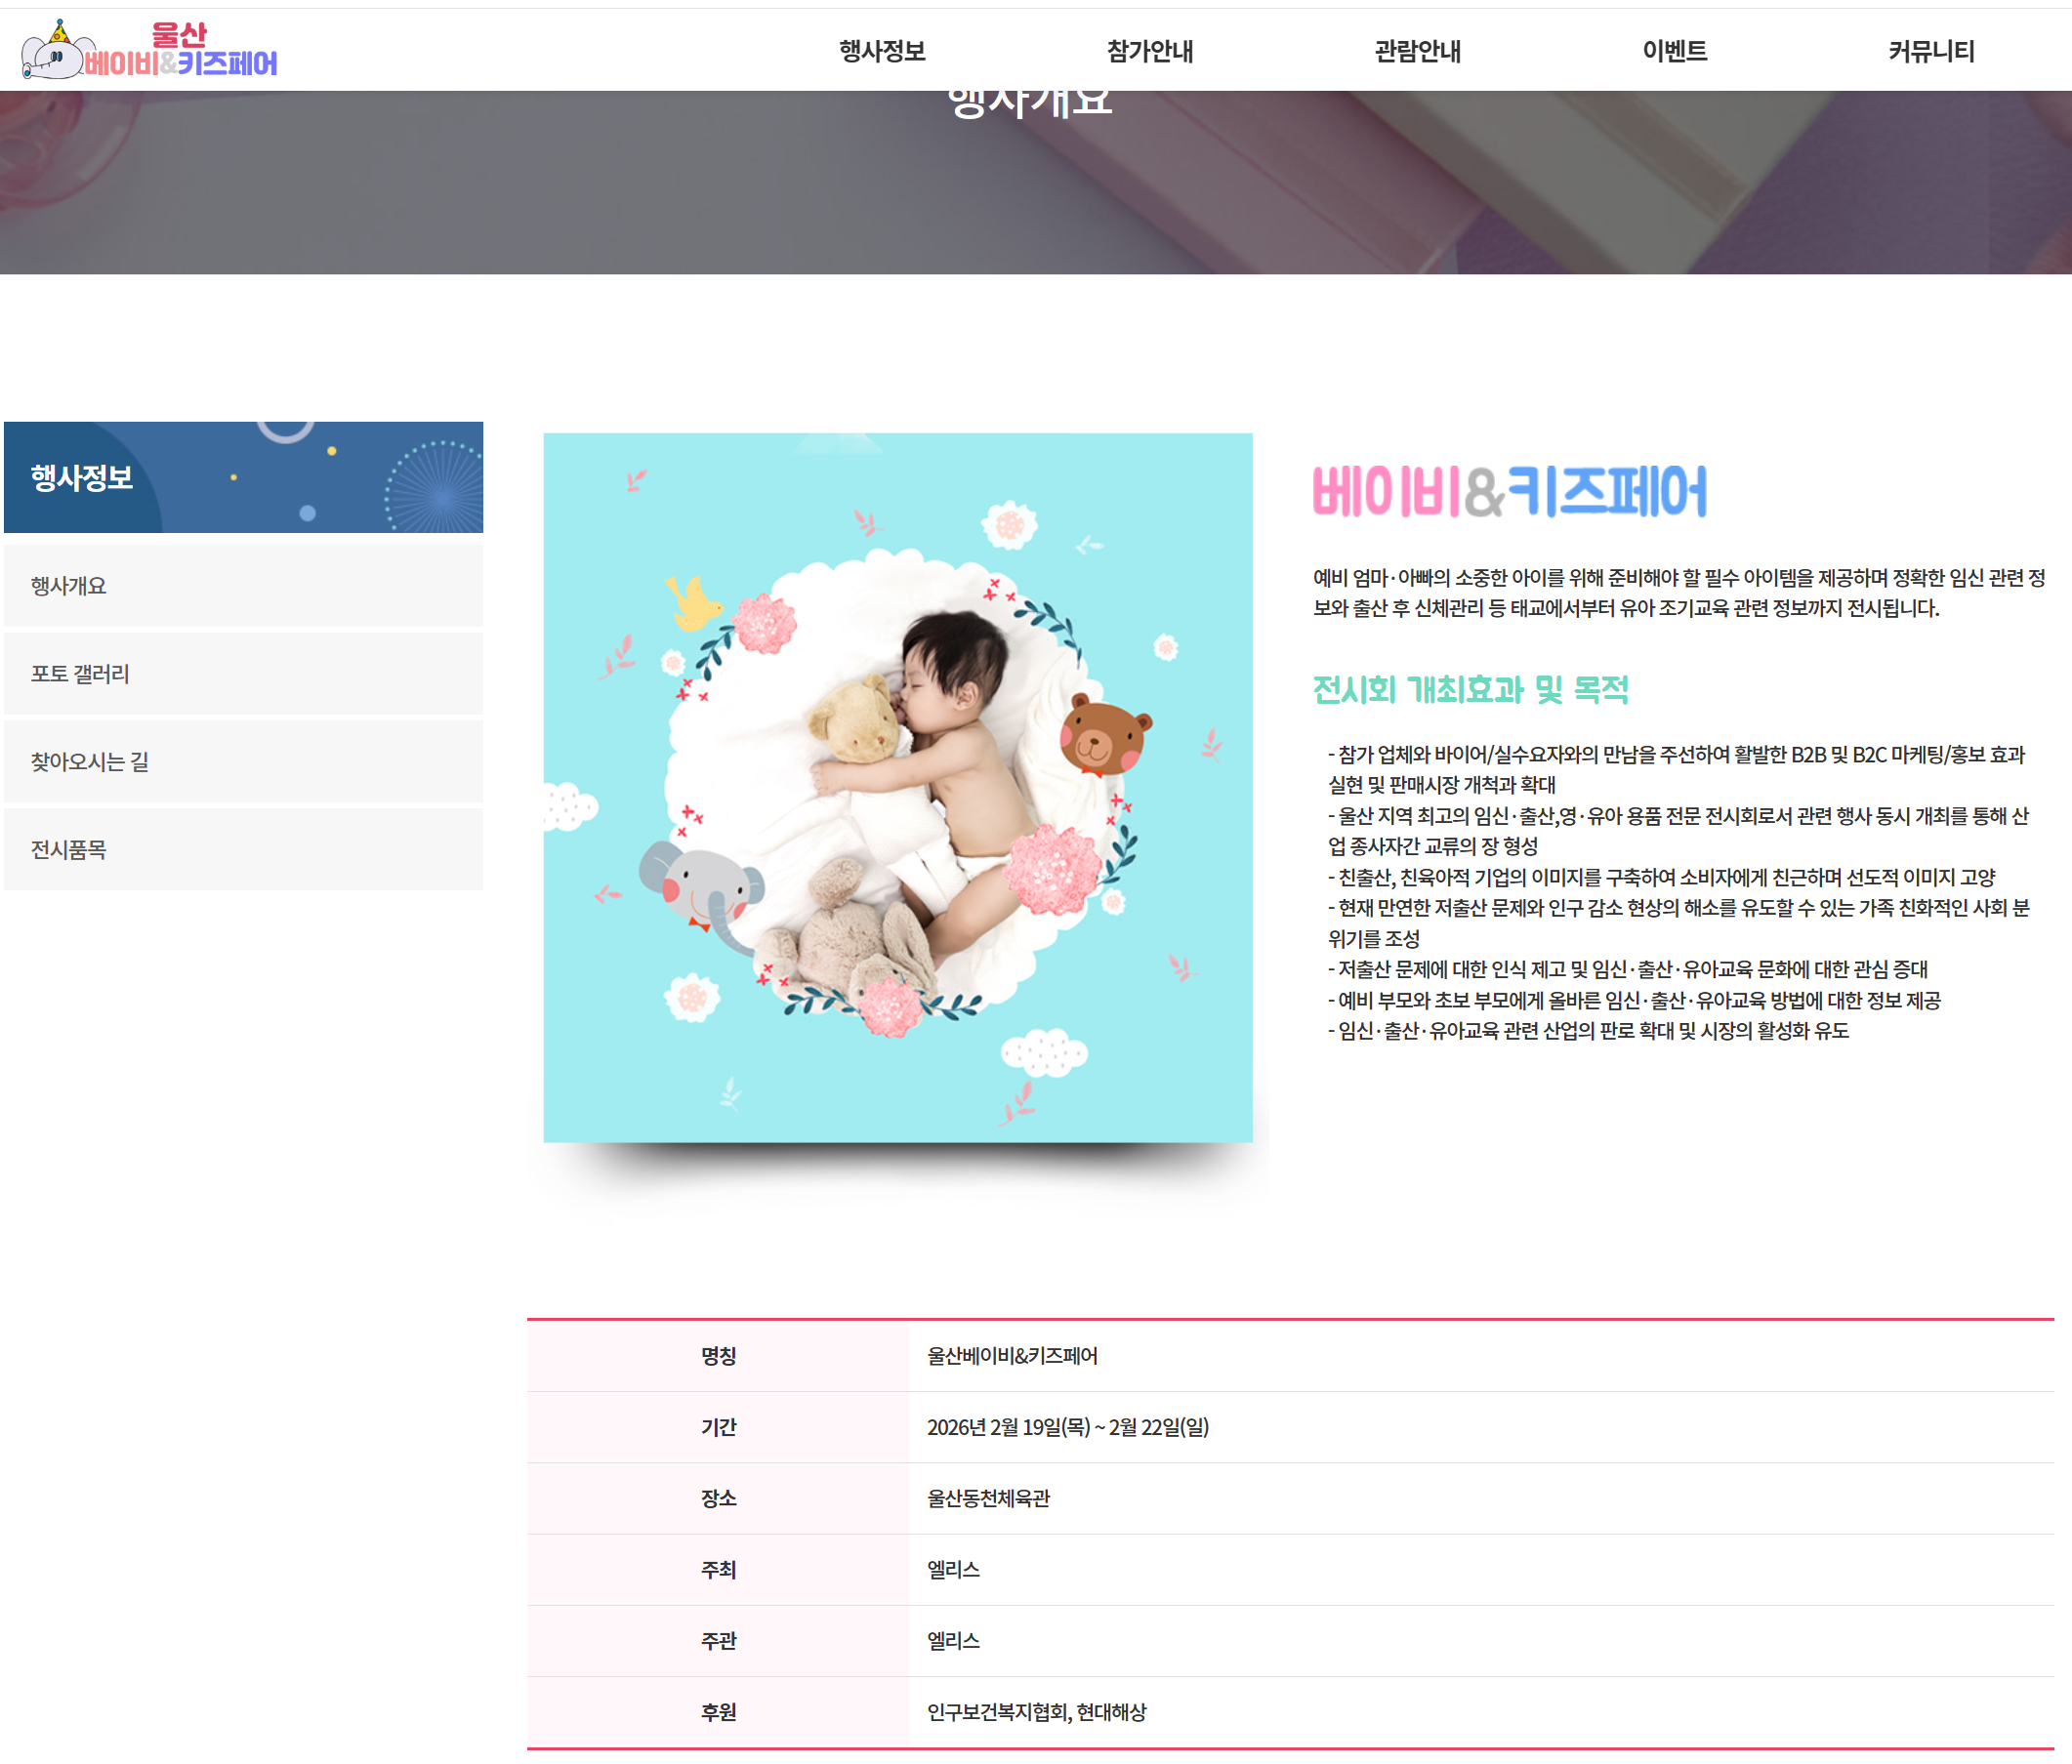
Task: Select 행사개요 in the sidebar
Action: 68,586
